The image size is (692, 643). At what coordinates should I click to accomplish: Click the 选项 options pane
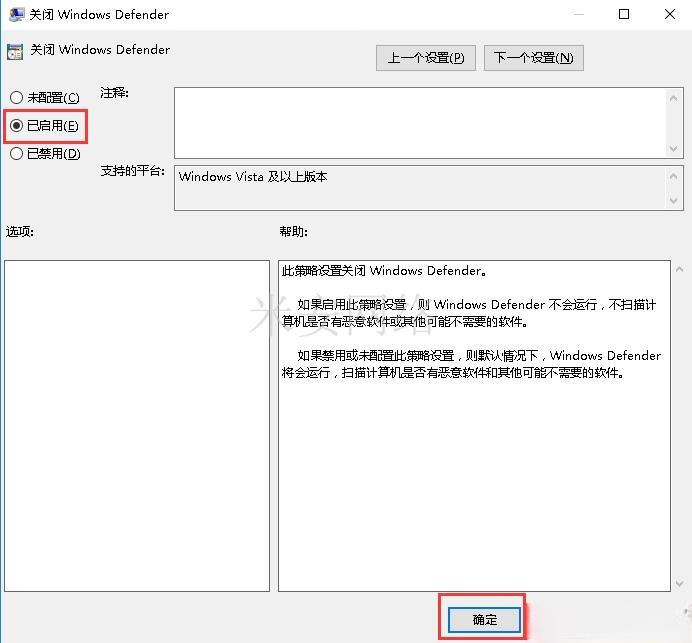tap(137, 426)
